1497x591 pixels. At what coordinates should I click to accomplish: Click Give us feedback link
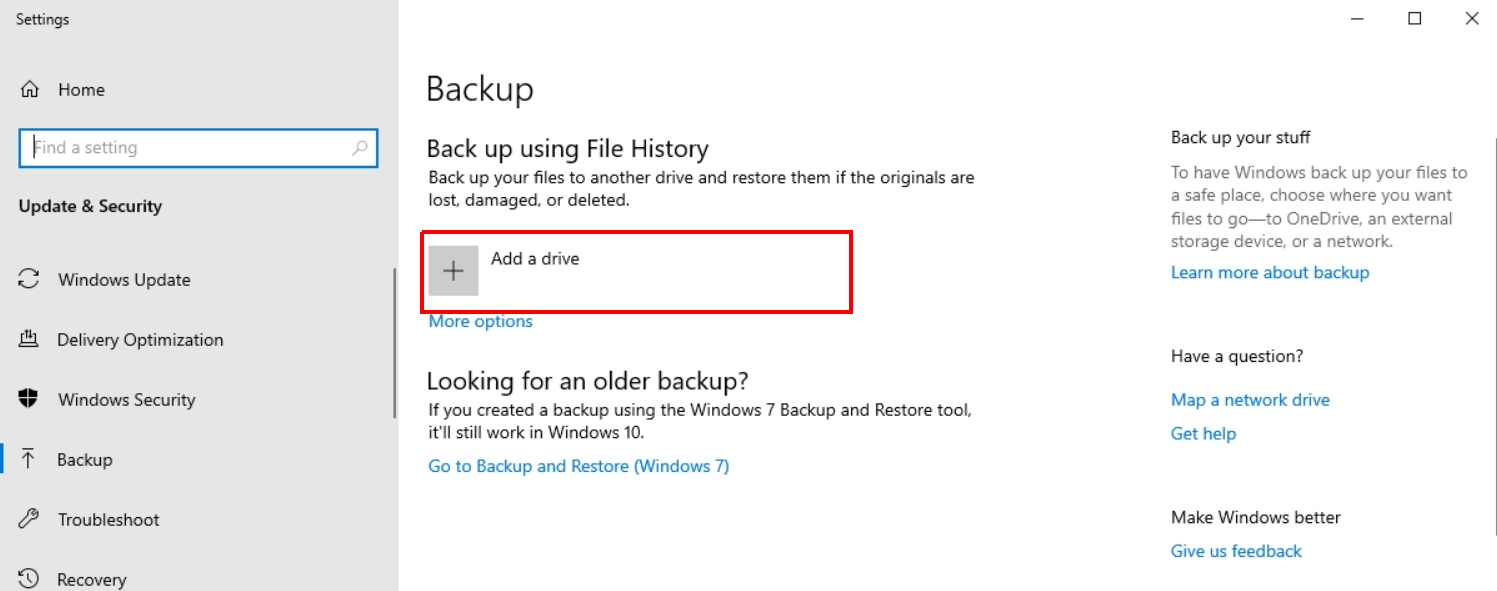tap(1236, 552)
